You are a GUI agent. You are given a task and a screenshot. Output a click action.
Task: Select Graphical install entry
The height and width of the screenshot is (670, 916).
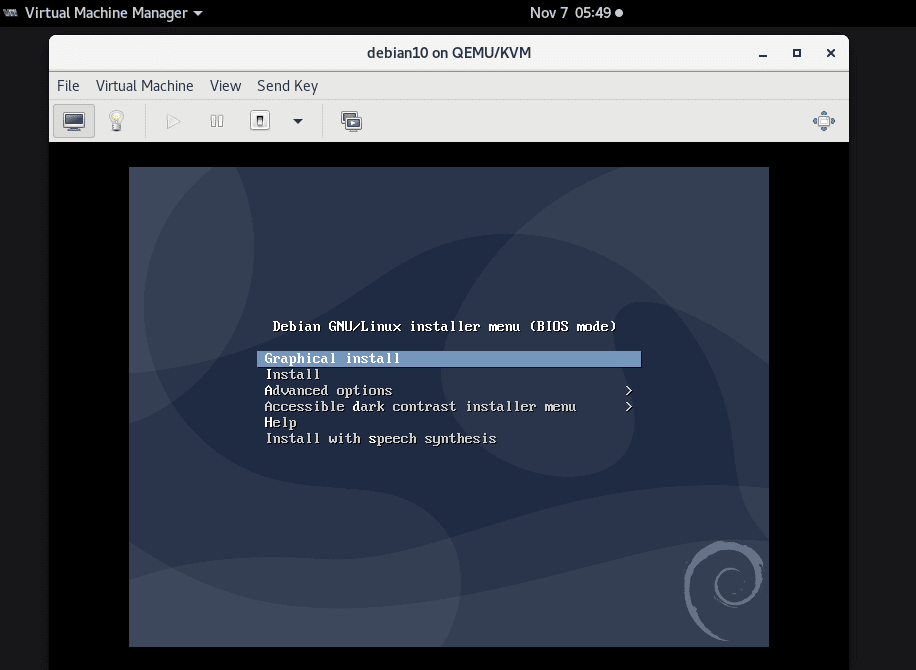pyautogui.click(x=449, y=359)
